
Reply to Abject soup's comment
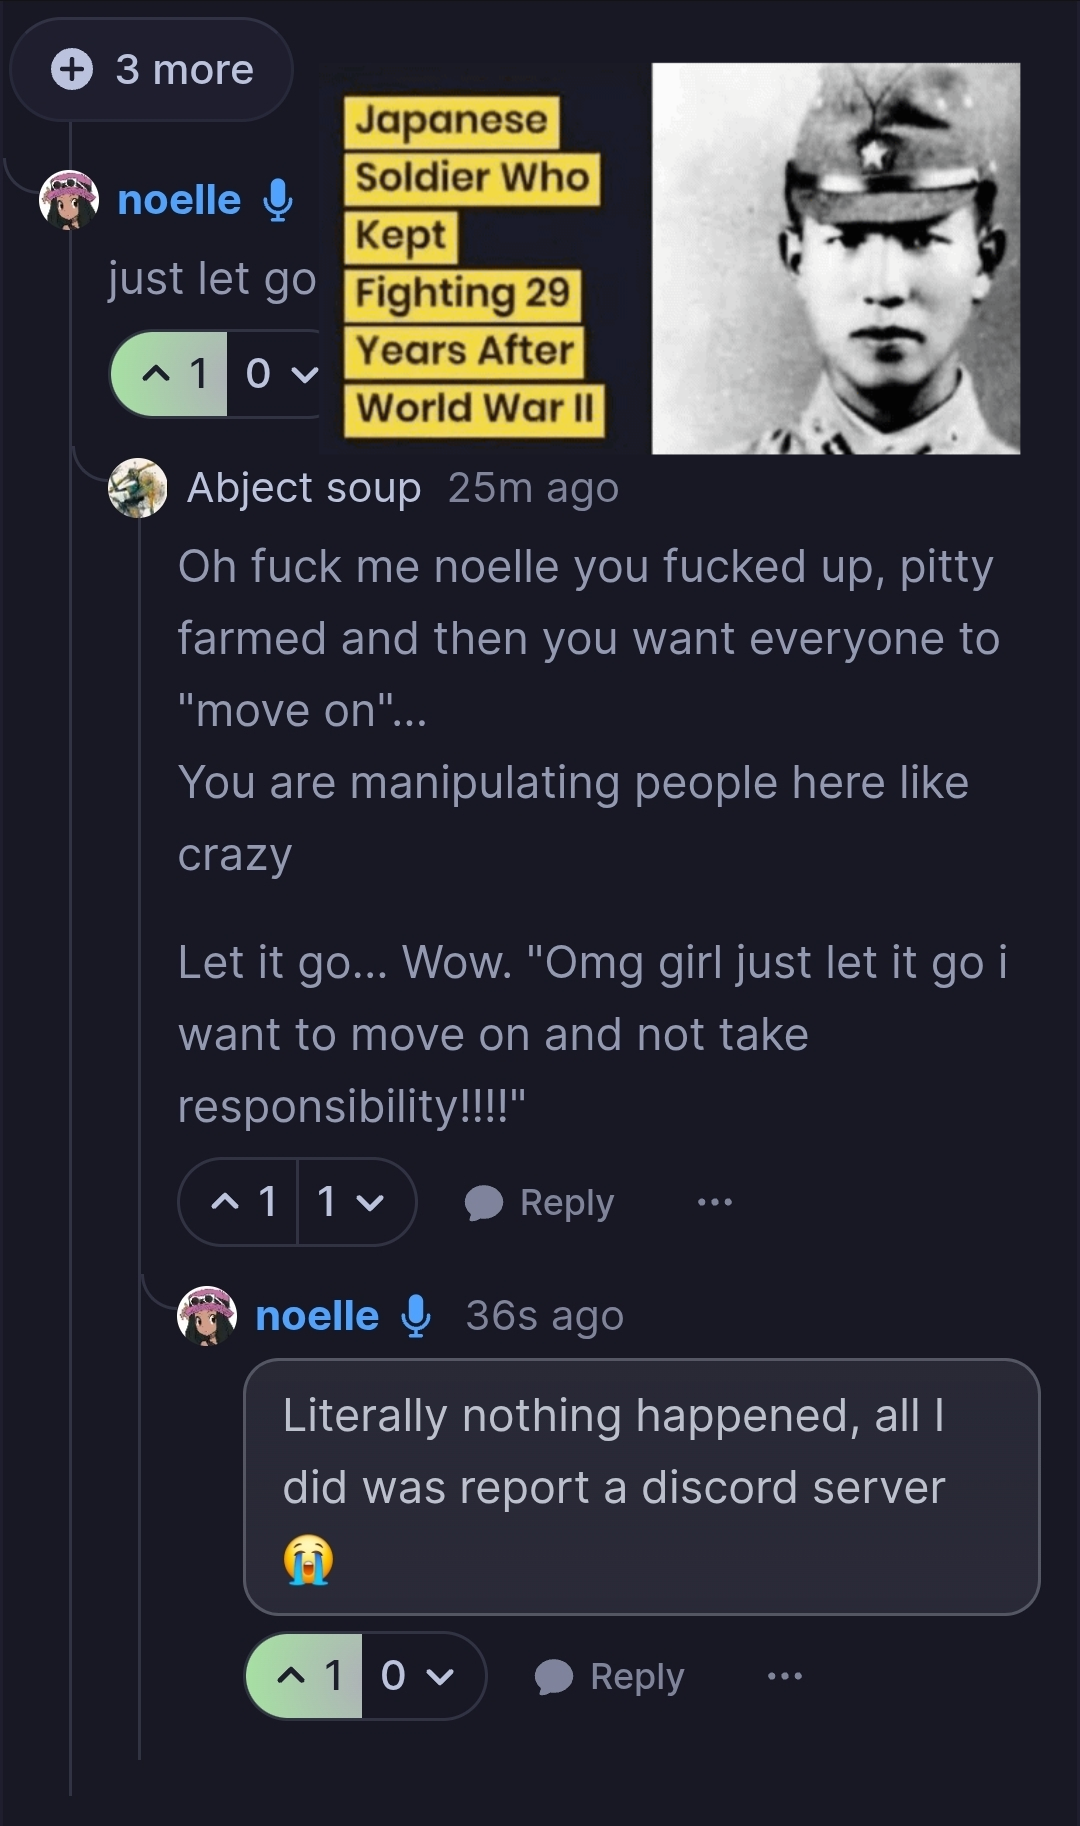point(540,1202)
